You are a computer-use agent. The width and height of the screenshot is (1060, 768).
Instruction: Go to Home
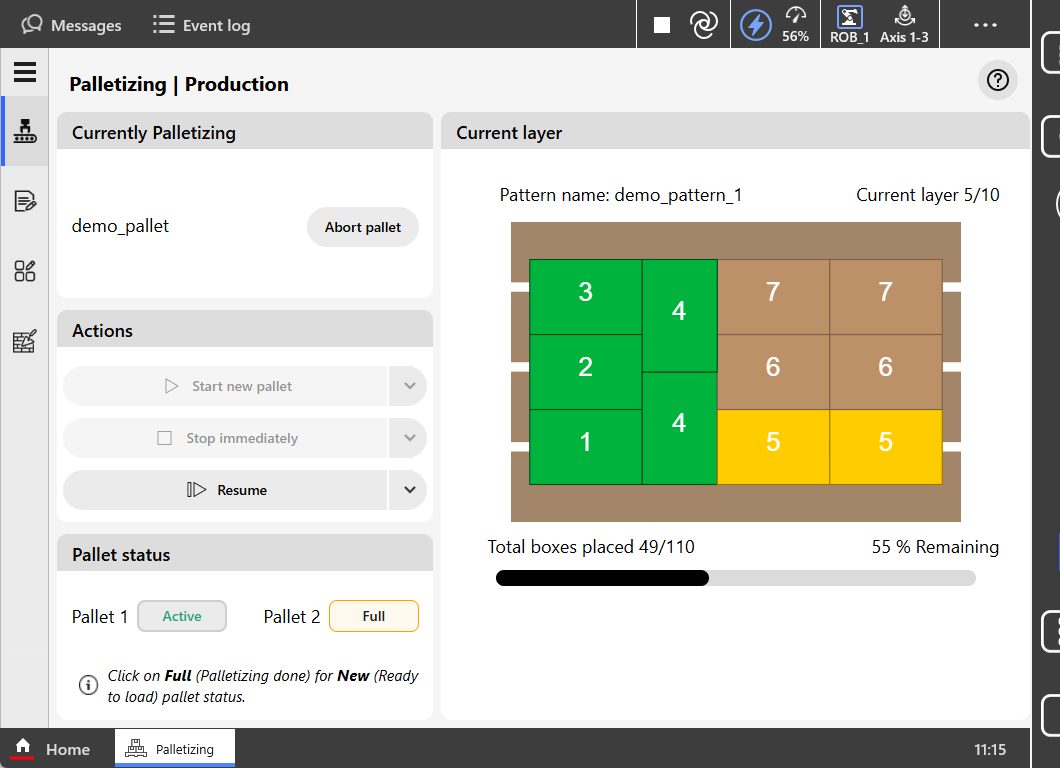pos(53,748)
